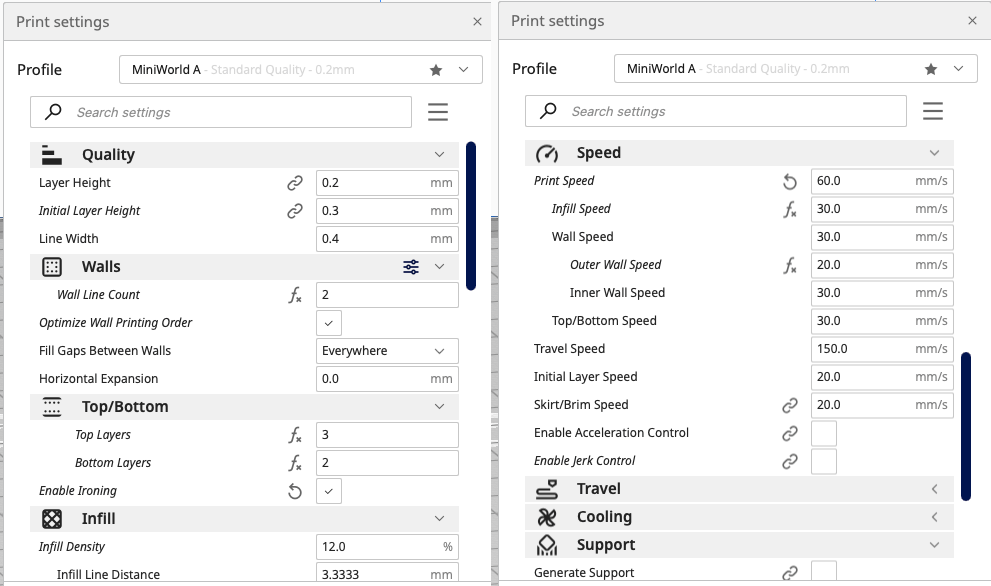Open Walls section visibility settings sliders icon
Screen dimensions: 991x586
[x=411, y=267]
